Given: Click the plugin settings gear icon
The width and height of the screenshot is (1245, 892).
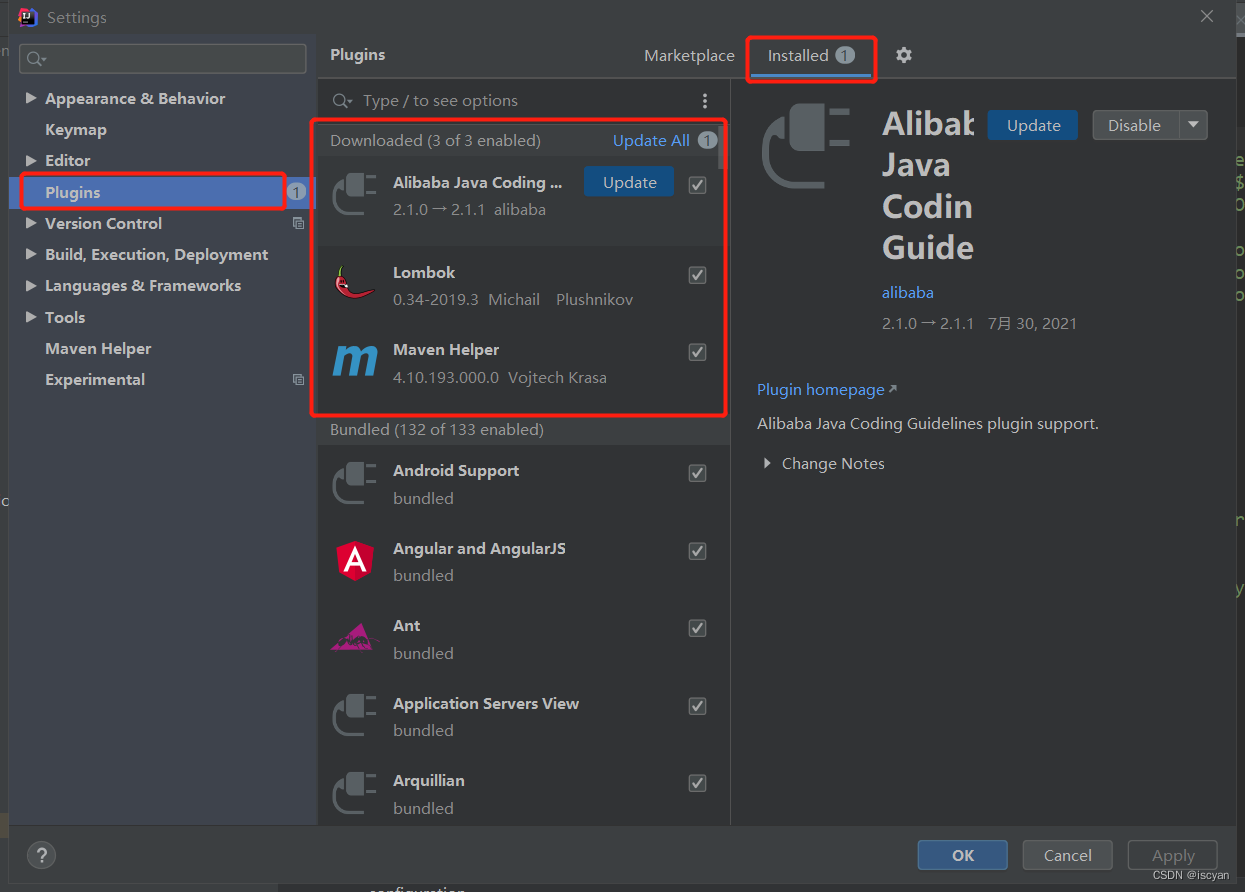Looking at the screenshot, I should pyautogui.click(x=904, y=55).
